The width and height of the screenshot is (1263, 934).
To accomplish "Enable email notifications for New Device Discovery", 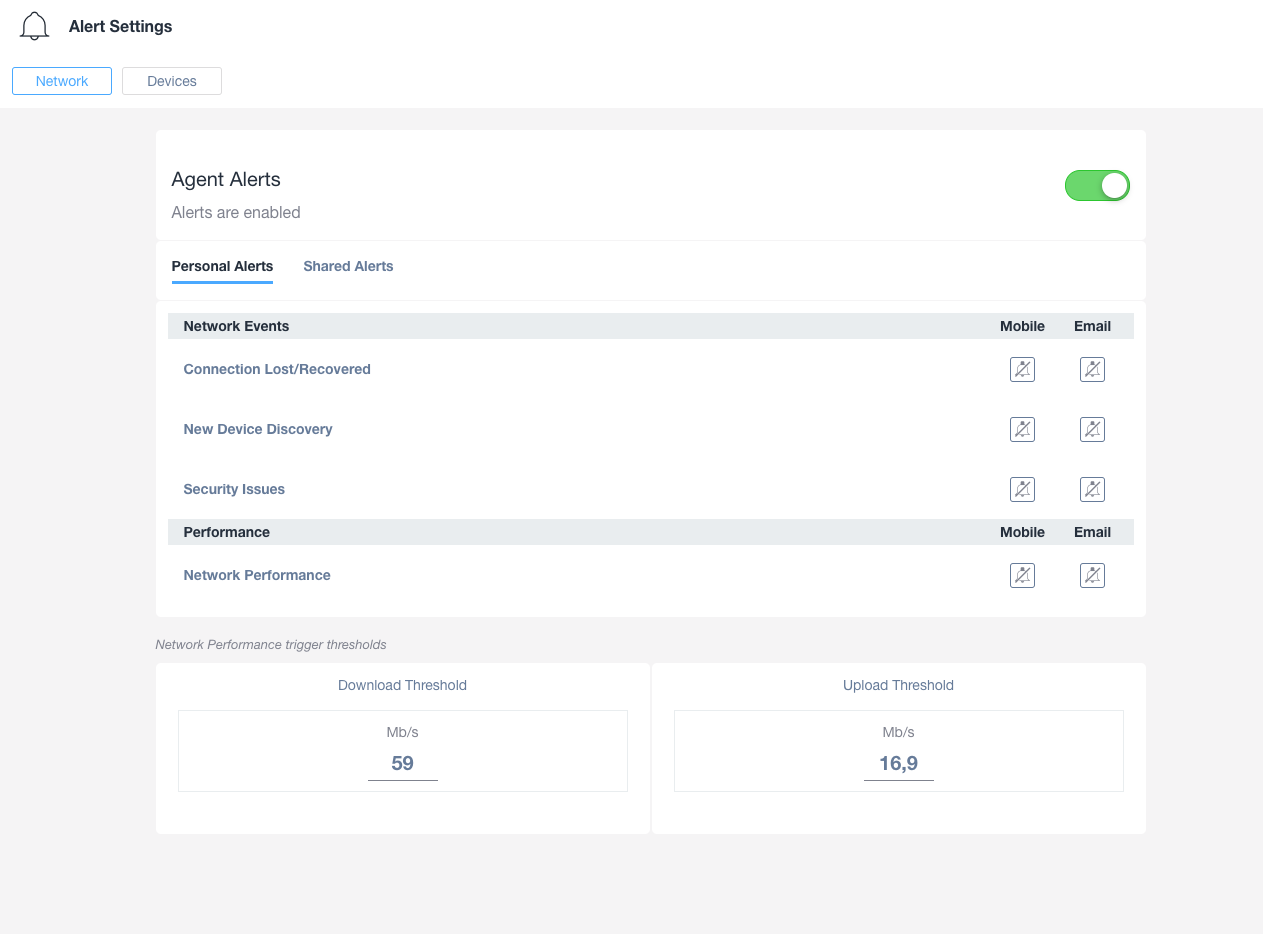I will 1092,429.
